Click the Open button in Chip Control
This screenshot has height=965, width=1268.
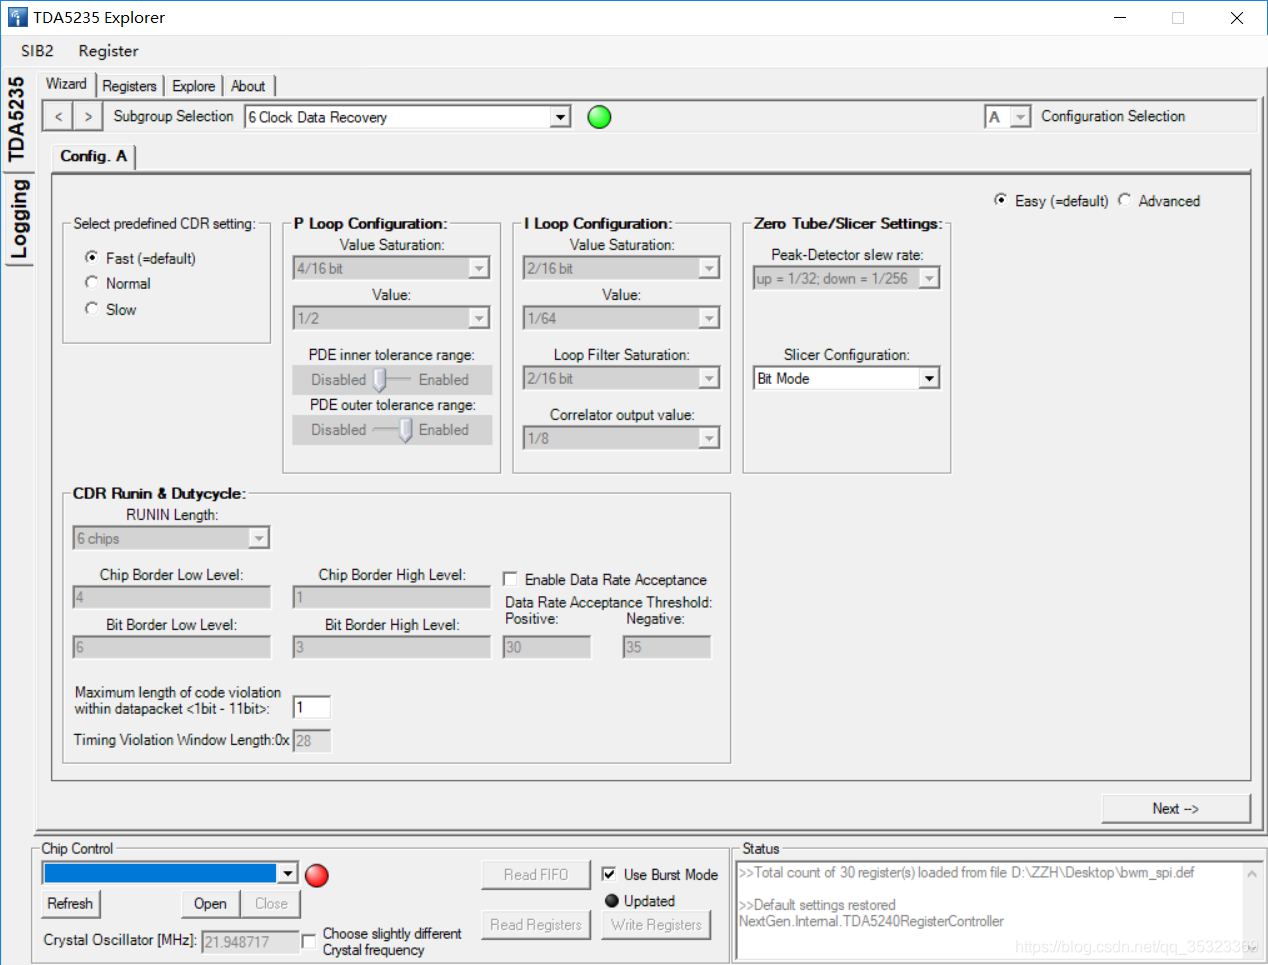click(210, 903)
